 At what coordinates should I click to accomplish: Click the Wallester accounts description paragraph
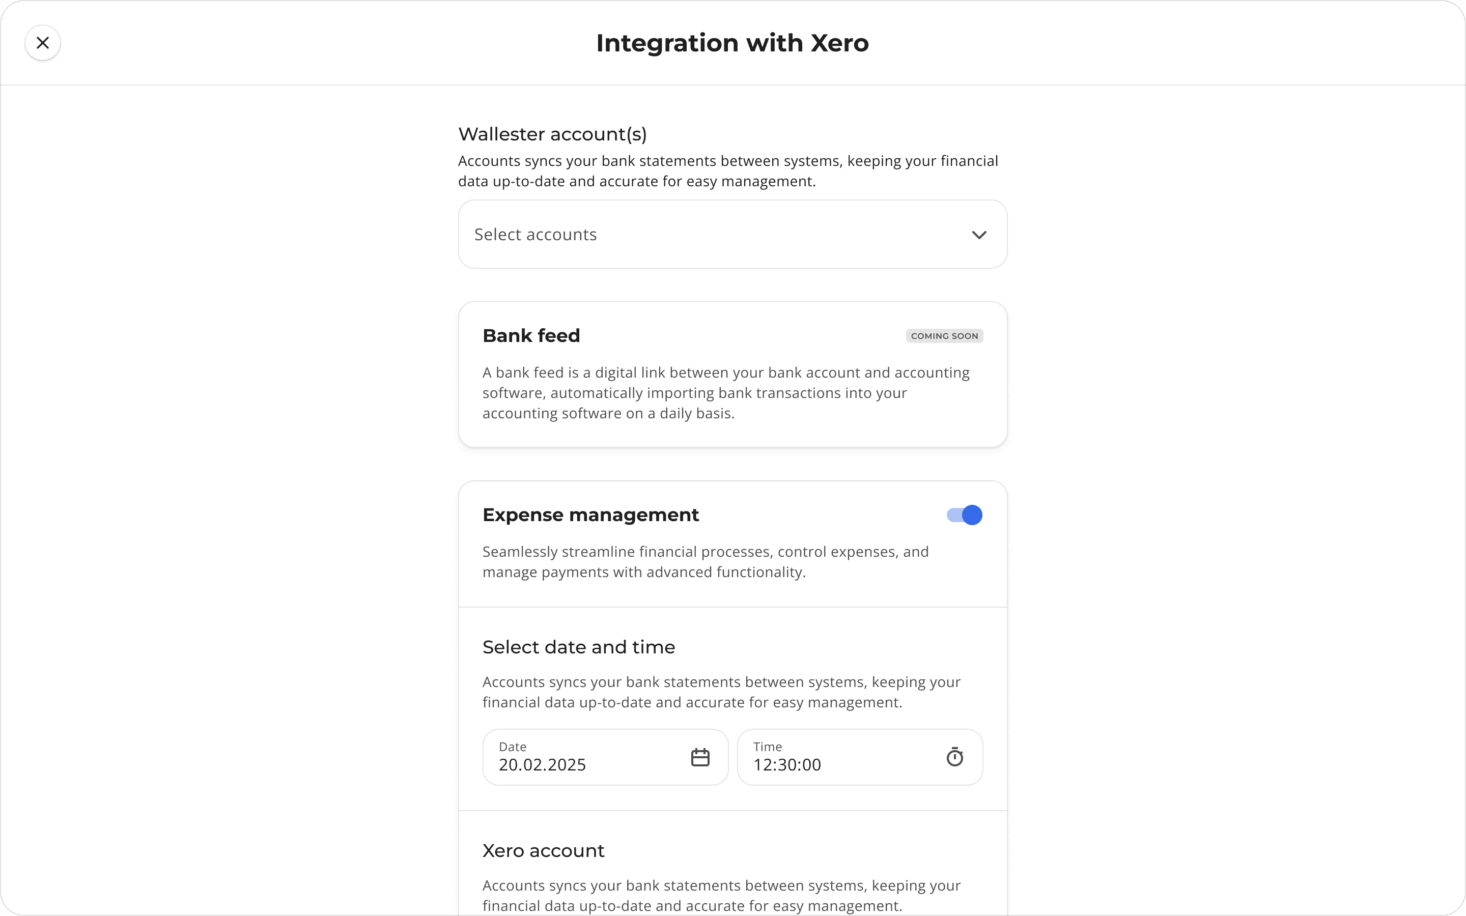pos(727,171)
